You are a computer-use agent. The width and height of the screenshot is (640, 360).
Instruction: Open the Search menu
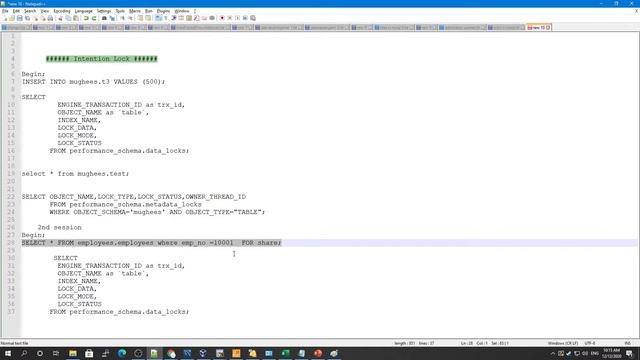coord(30,11)
